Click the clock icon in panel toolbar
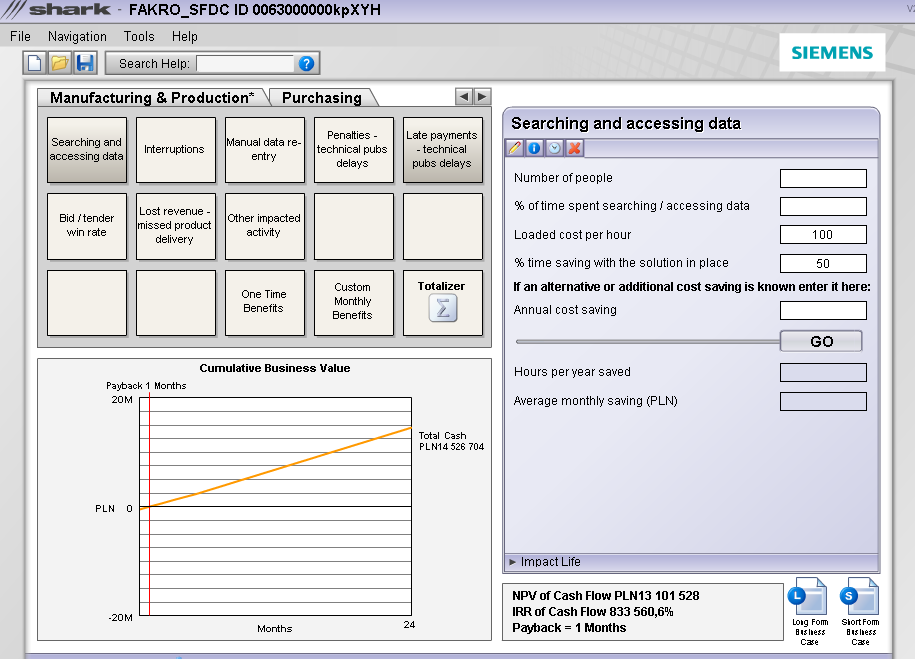This screenshot has width=915, height=659. tap(554, 148)
